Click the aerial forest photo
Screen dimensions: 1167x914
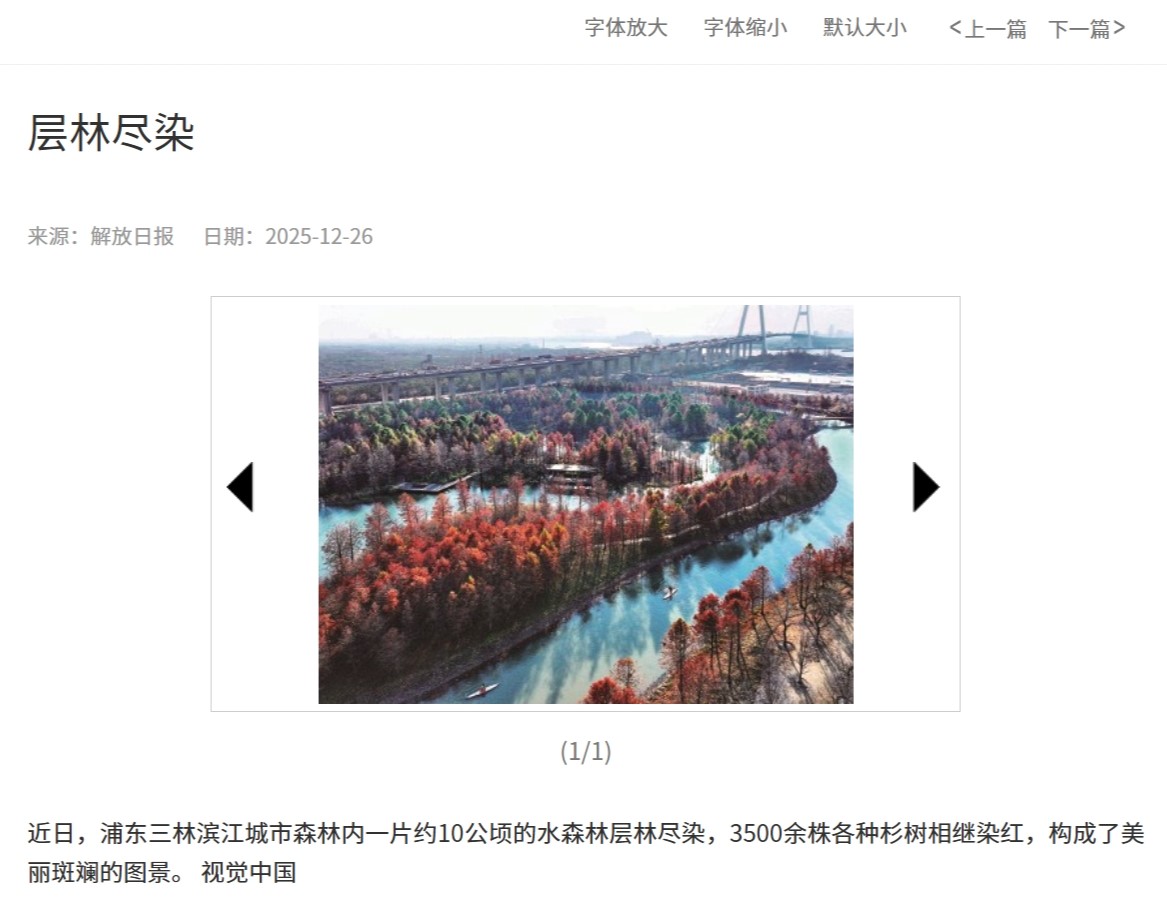(586, 504)
